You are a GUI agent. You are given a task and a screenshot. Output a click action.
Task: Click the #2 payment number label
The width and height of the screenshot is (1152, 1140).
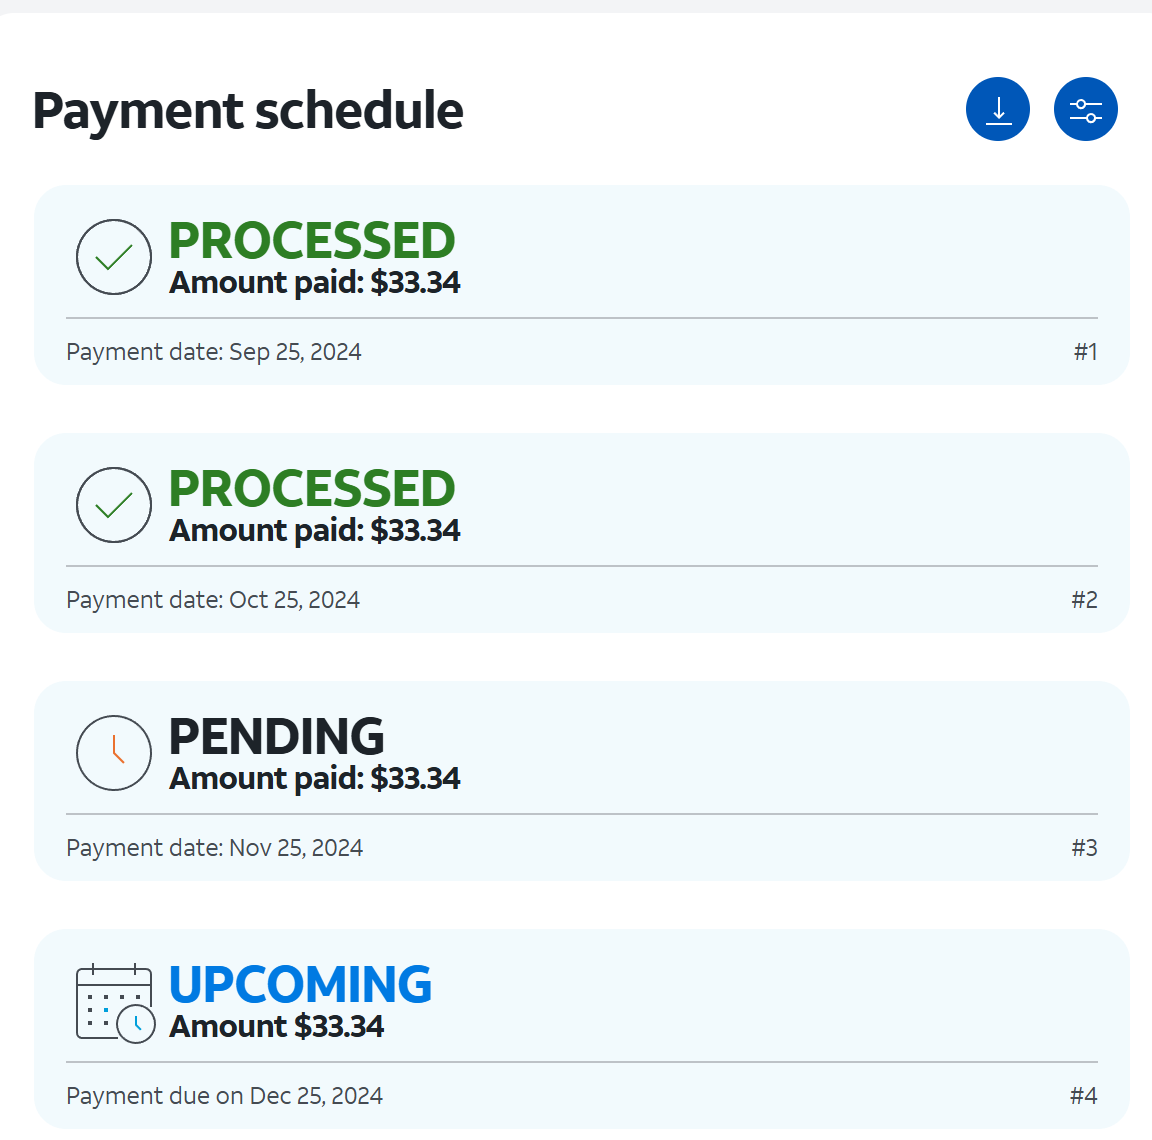tap(1084, 600)
